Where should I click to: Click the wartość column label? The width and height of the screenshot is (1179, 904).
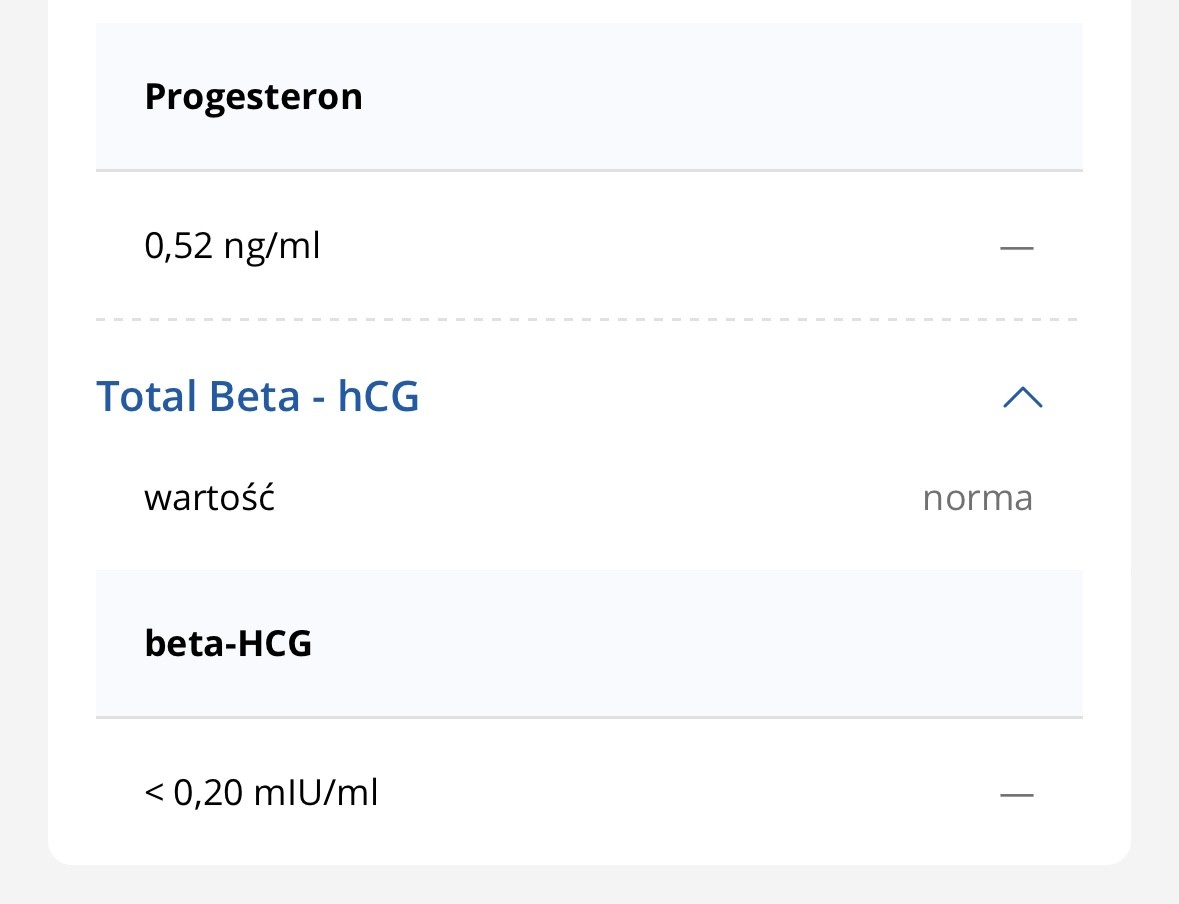pyautogui.click(x=209, y=497)
